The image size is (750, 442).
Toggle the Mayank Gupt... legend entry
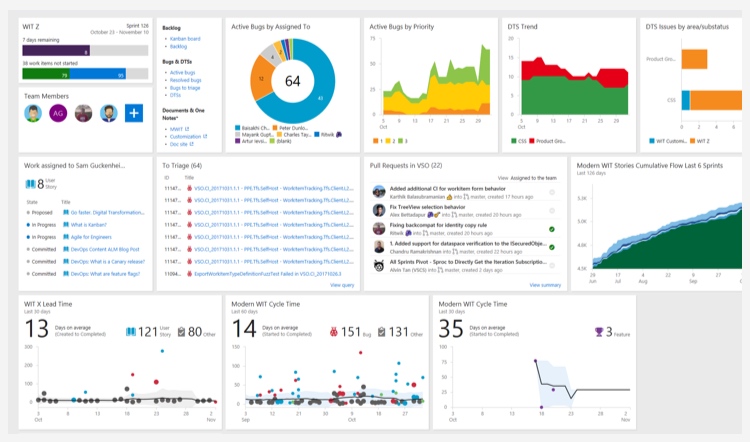point(254,134)
